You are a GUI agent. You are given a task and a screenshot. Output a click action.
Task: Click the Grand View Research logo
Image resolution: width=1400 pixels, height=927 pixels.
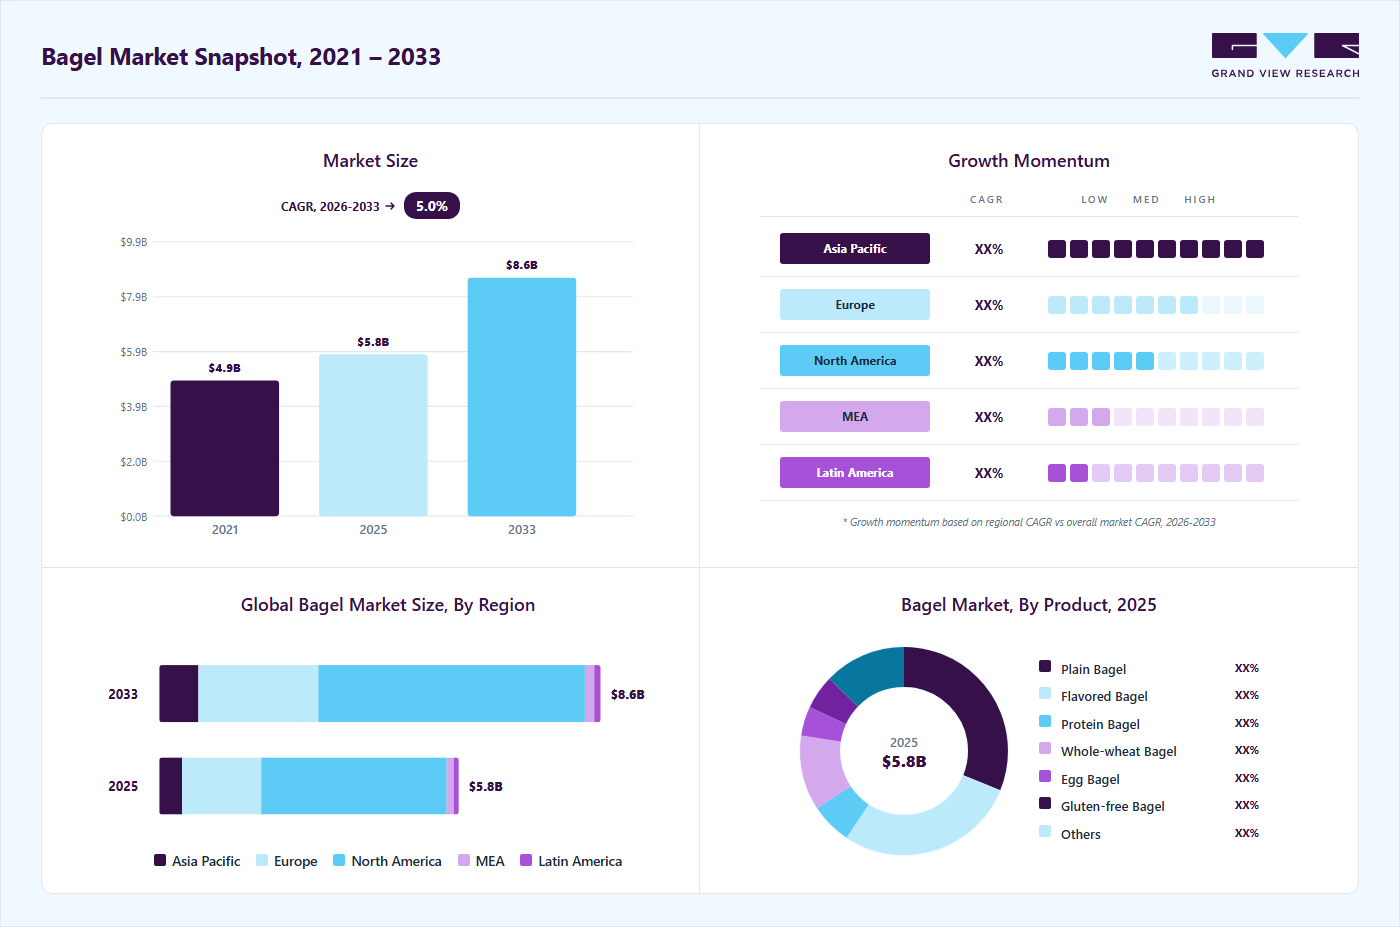click(1285, 56)
